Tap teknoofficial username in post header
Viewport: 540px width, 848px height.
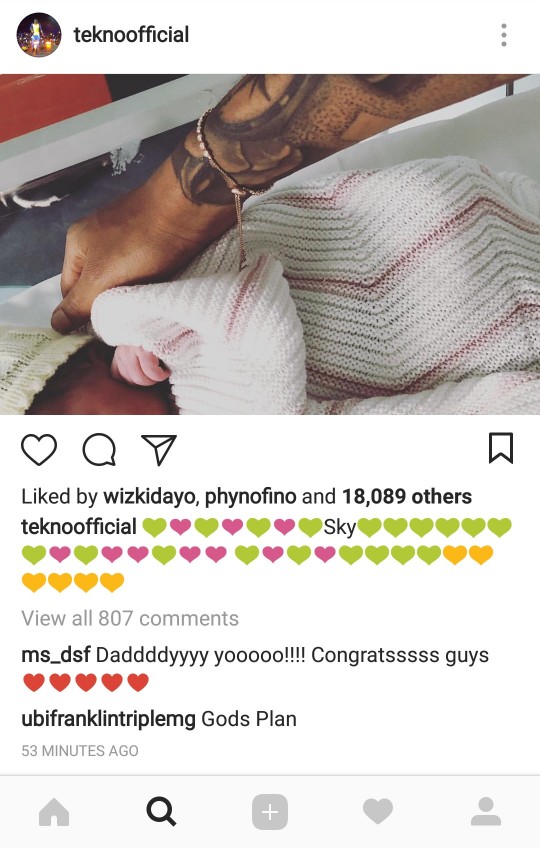[x=131, y=35]
